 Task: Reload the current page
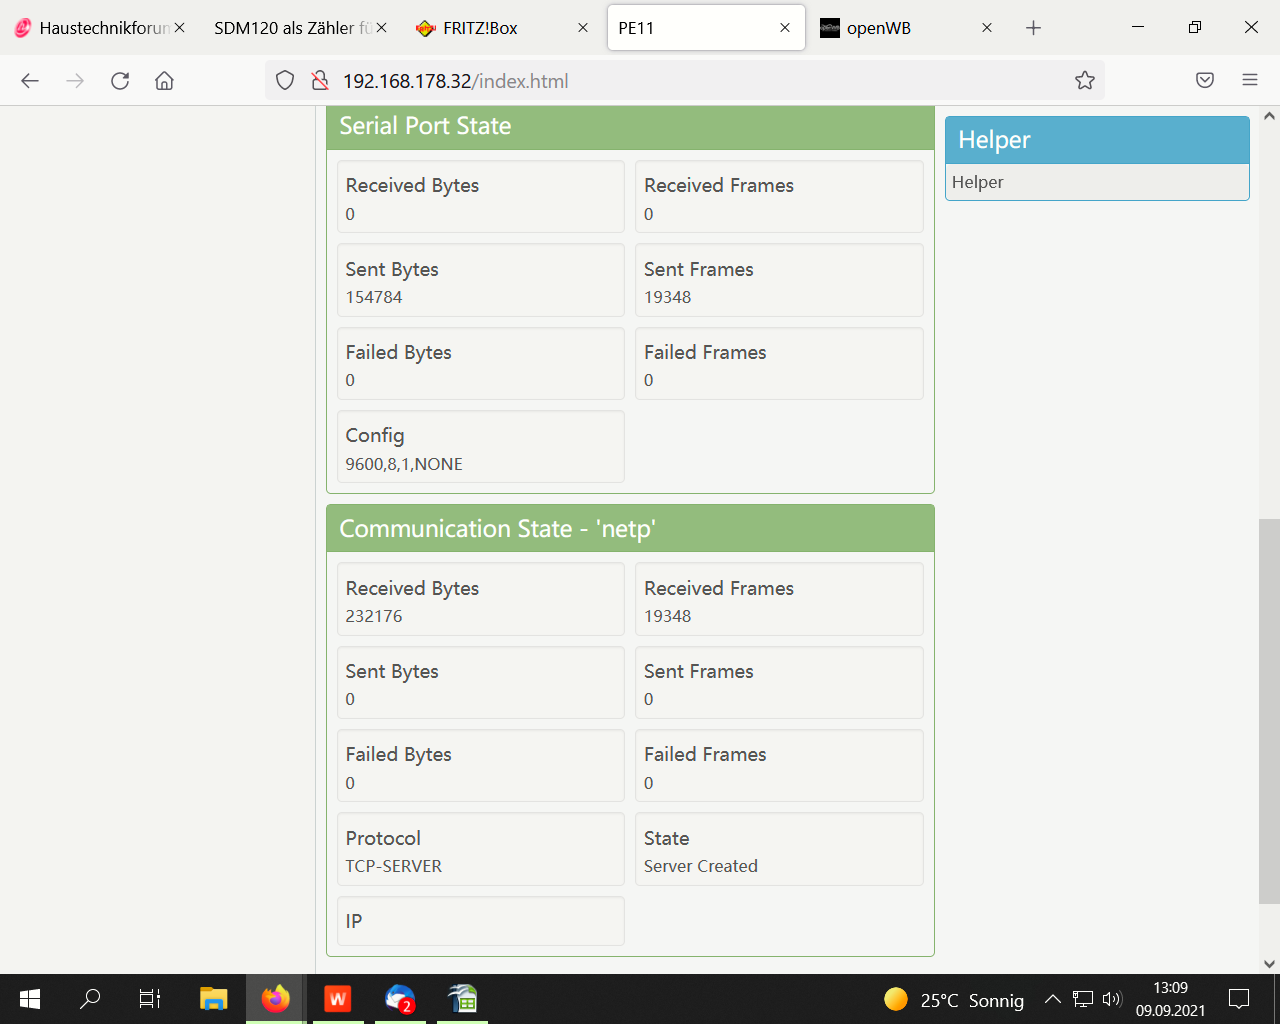[120, 81]
